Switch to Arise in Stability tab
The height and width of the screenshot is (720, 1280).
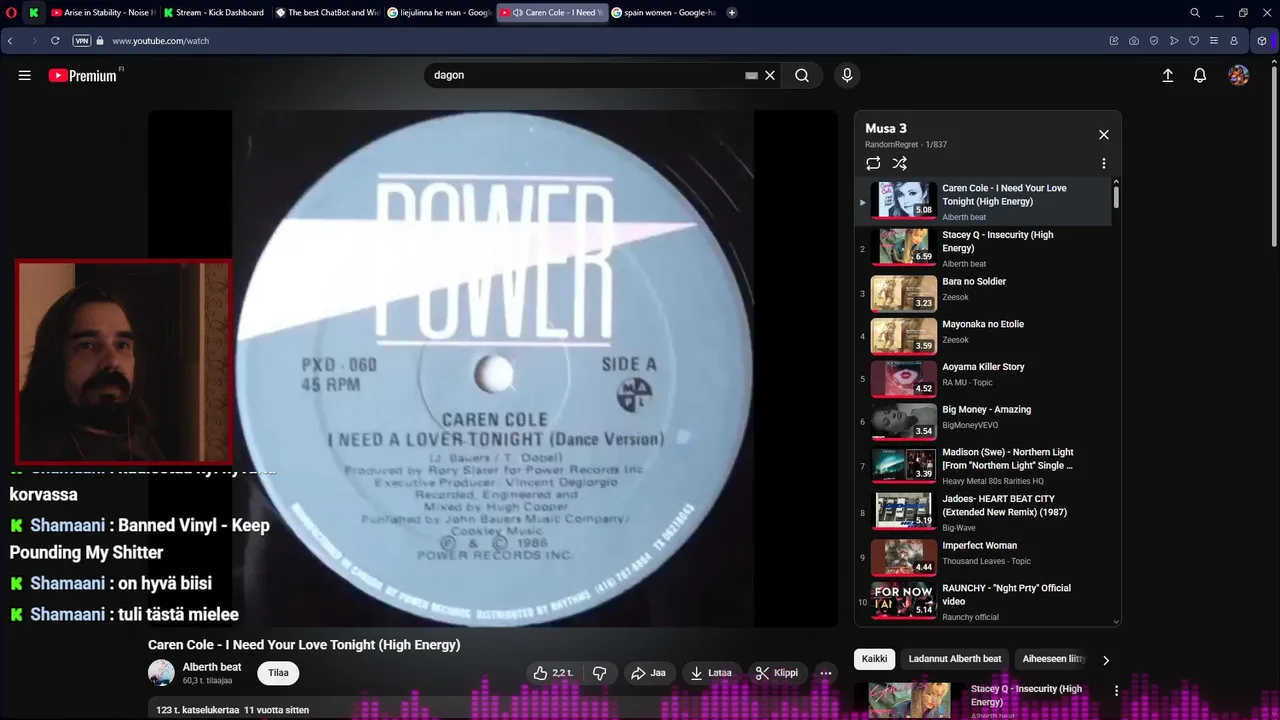point(103,13)
